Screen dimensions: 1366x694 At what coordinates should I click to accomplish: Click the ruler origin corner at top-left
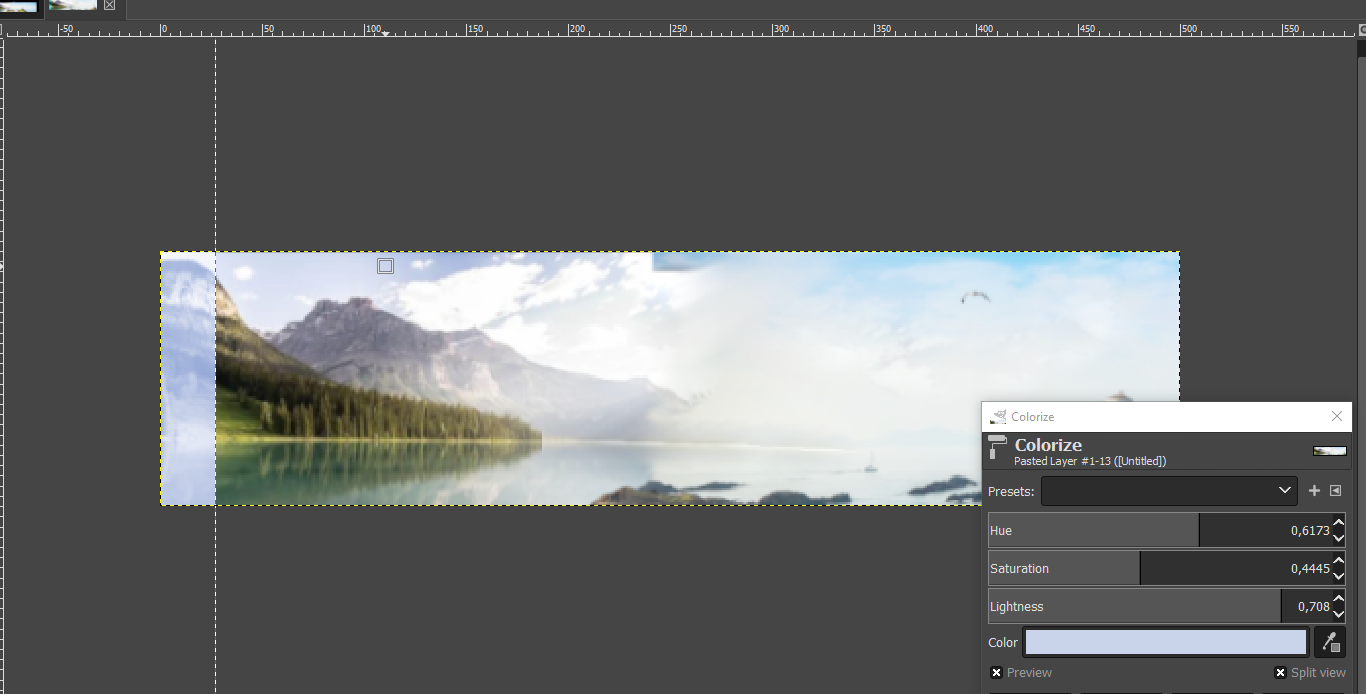pyautogui.click(x=3, y=32)
